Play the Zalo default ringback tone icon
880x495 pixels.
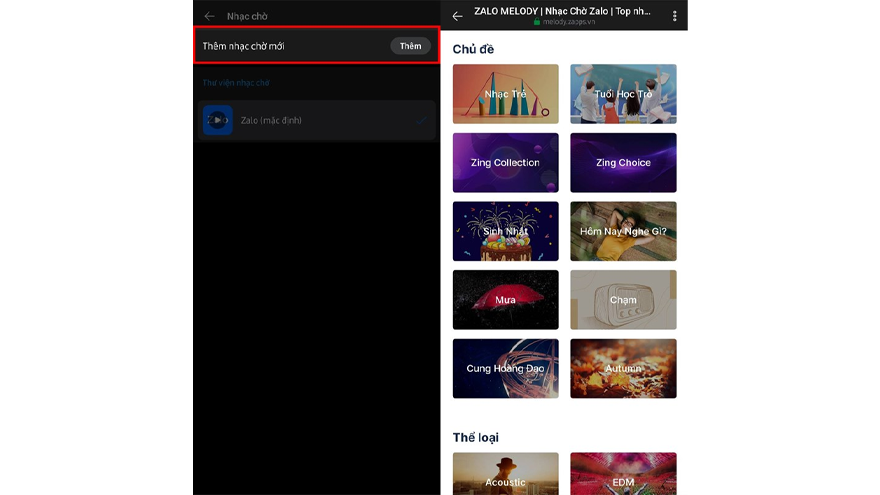(x=218, y=120)
